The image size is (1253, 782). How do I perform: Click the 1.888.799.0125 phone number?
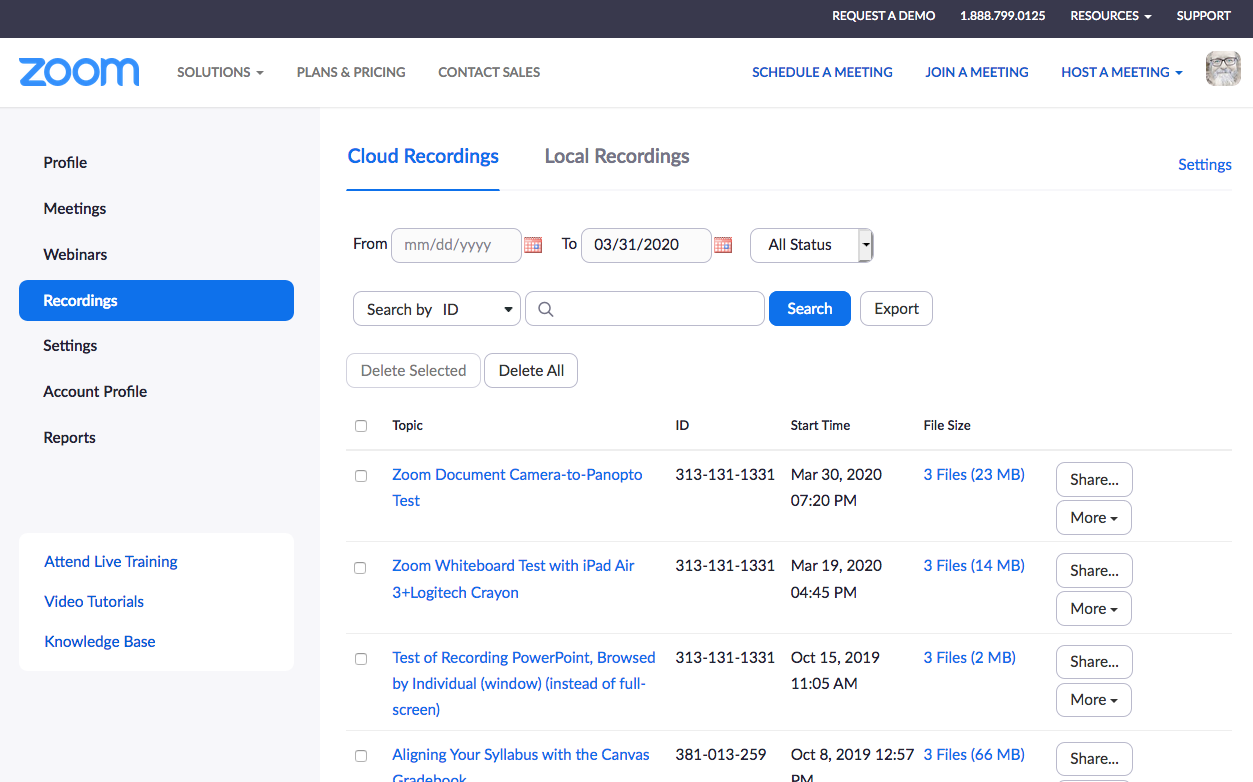(x=1003, y=16)
